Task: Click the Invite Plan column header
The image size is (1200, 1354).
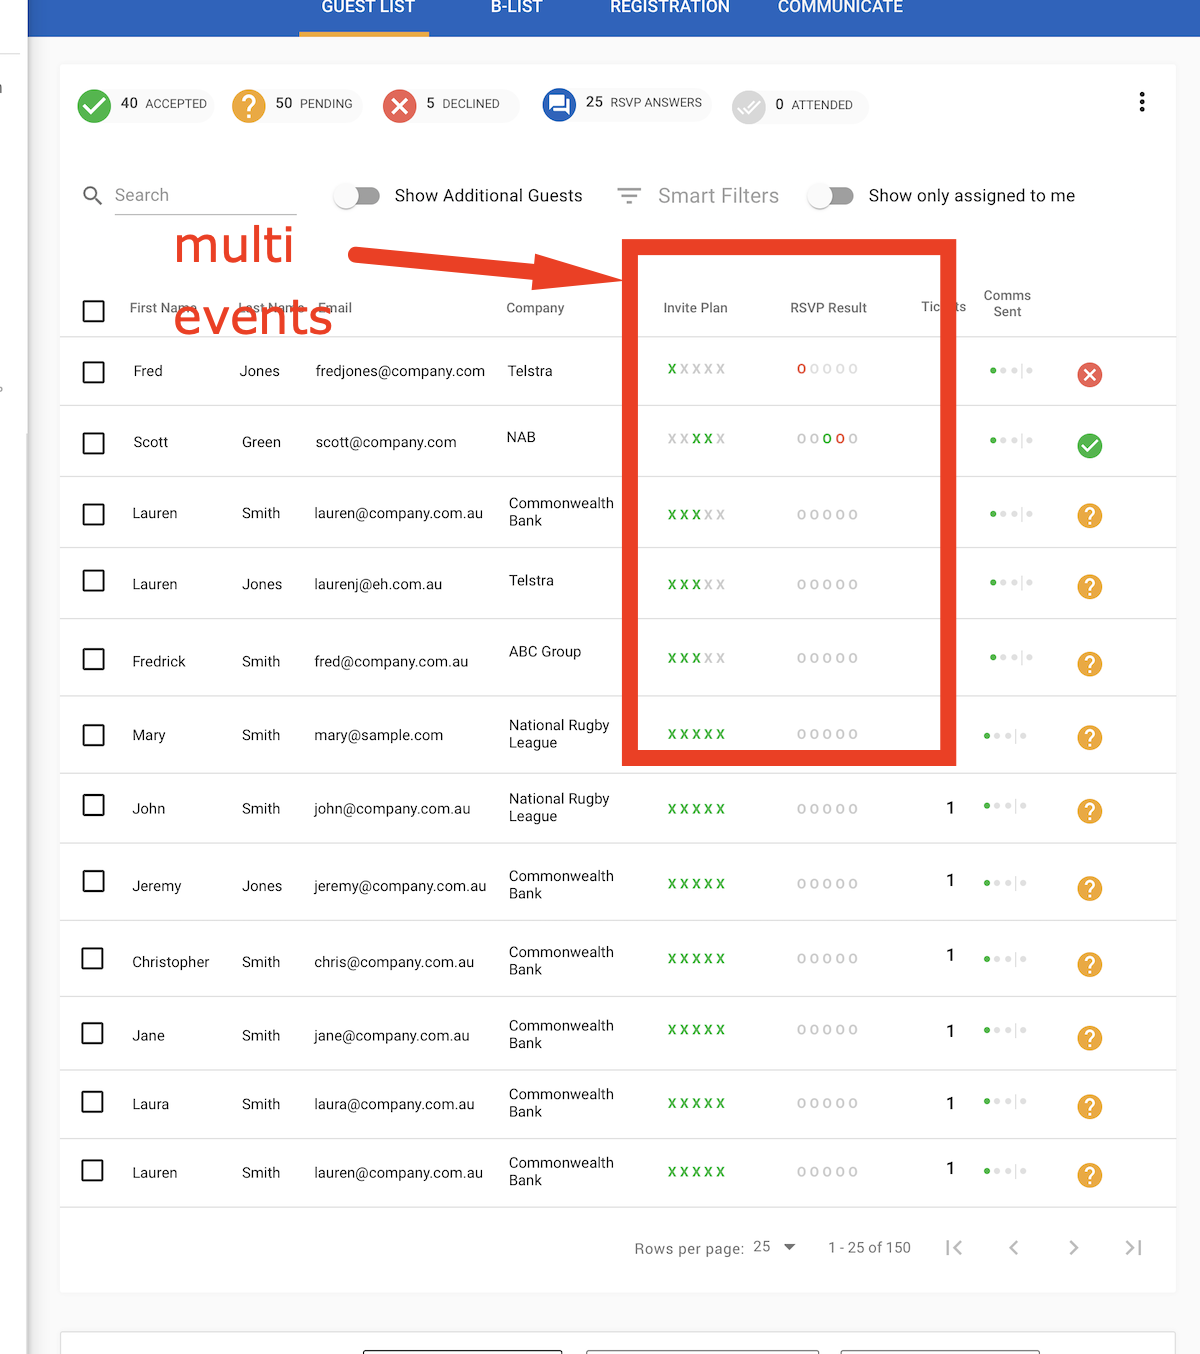Action: (695, 308)
